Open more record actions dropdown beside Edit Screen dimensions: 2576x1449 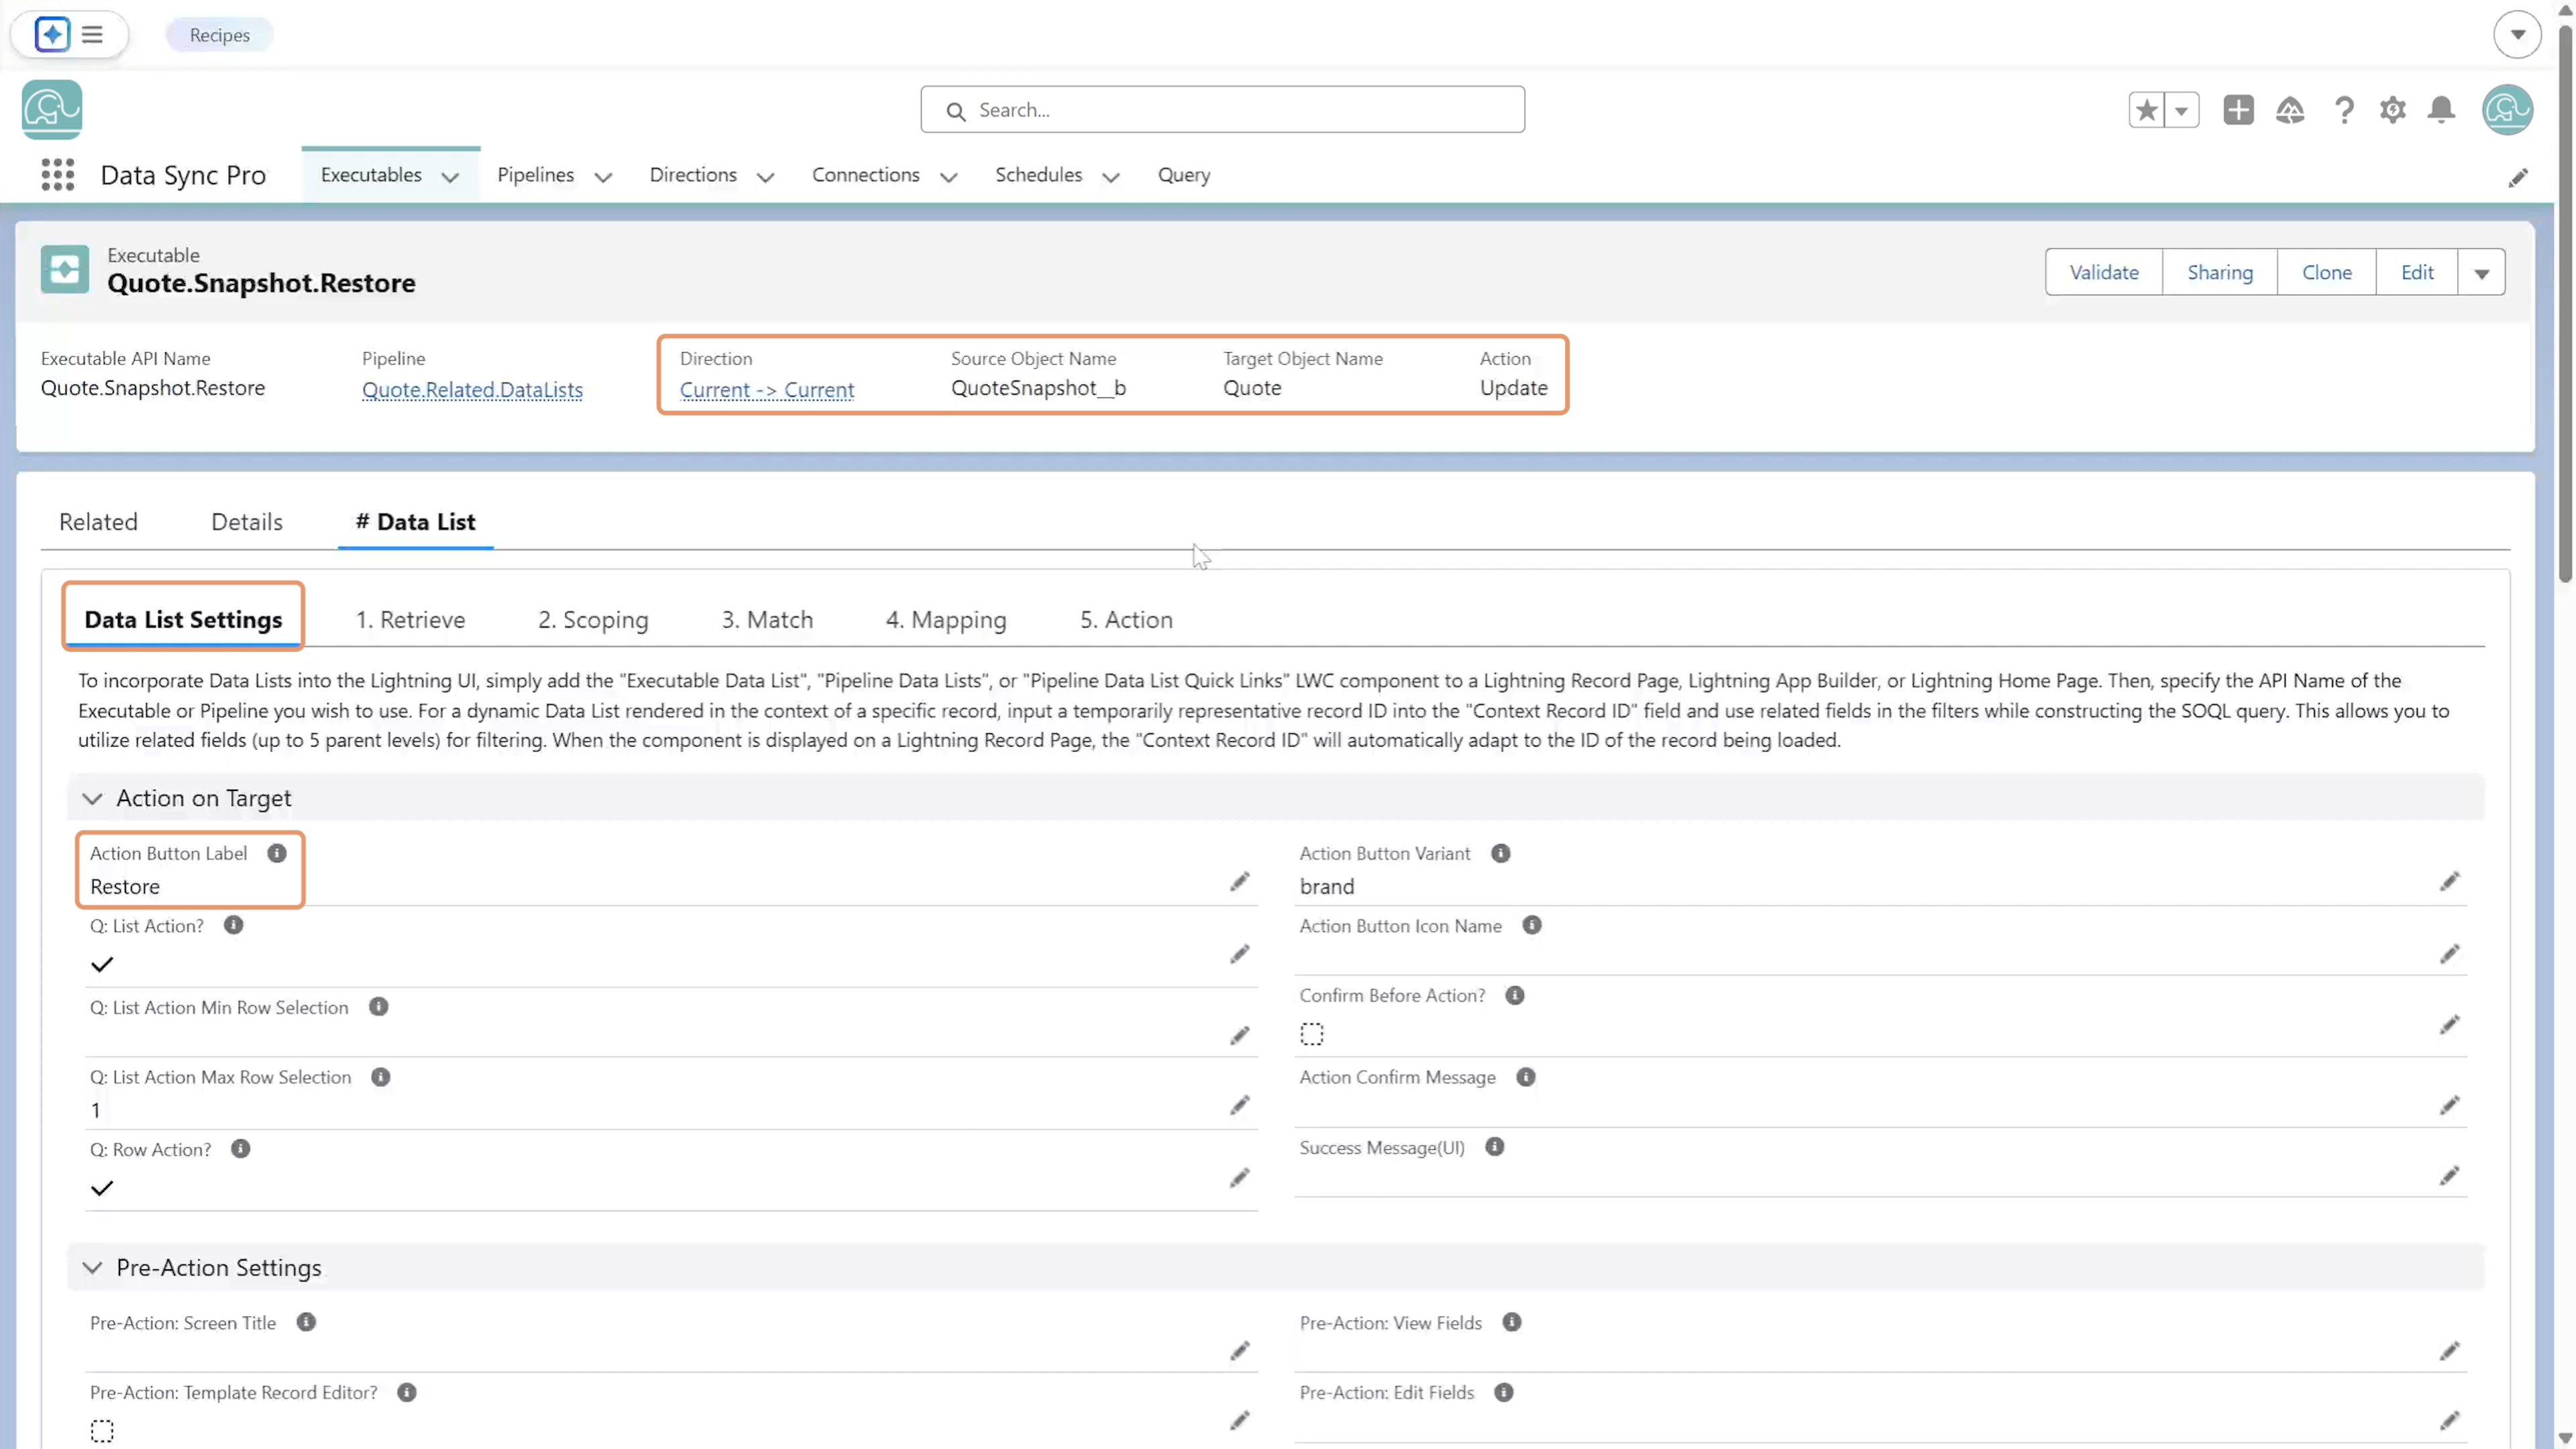(x=2481, y=273)
